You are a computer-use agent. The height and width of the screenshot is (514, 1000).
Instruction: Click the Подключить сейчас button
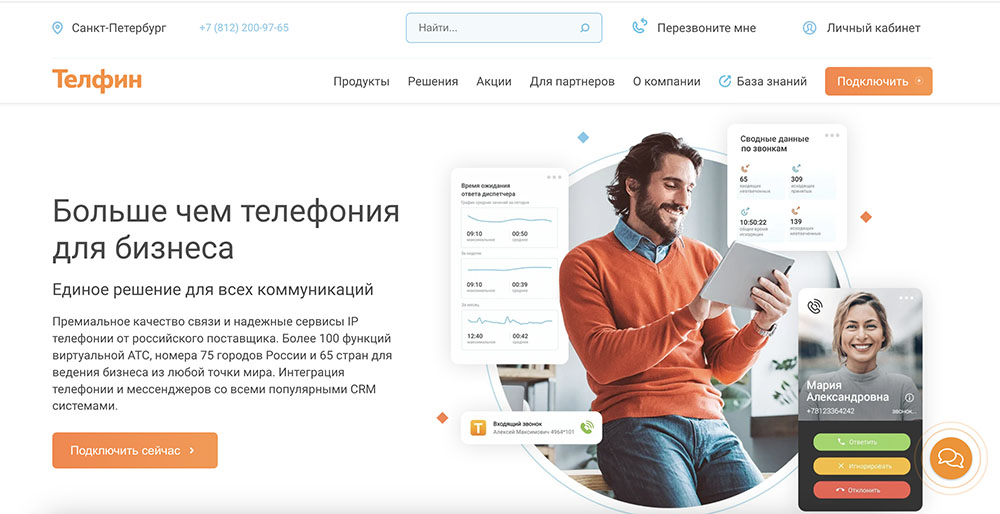point(135,450)
